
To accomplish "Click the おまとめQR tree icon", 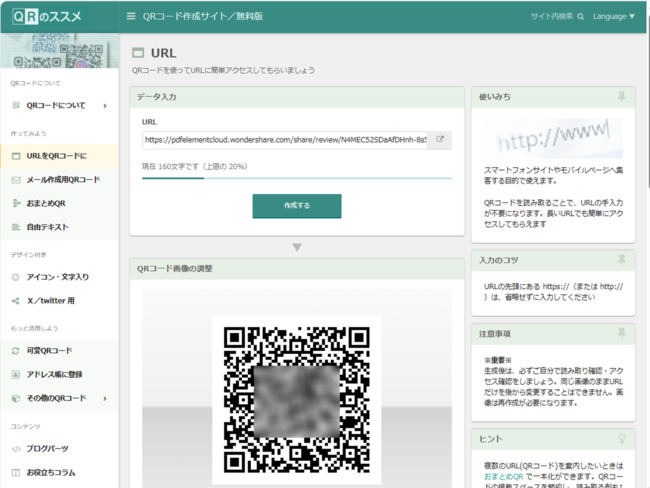I will 16,203.
